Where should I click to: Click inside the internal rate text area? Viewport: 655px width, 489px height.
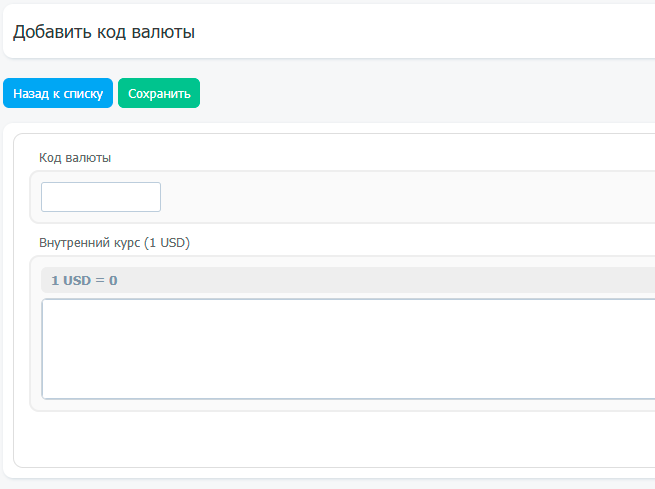coord(340,348)
